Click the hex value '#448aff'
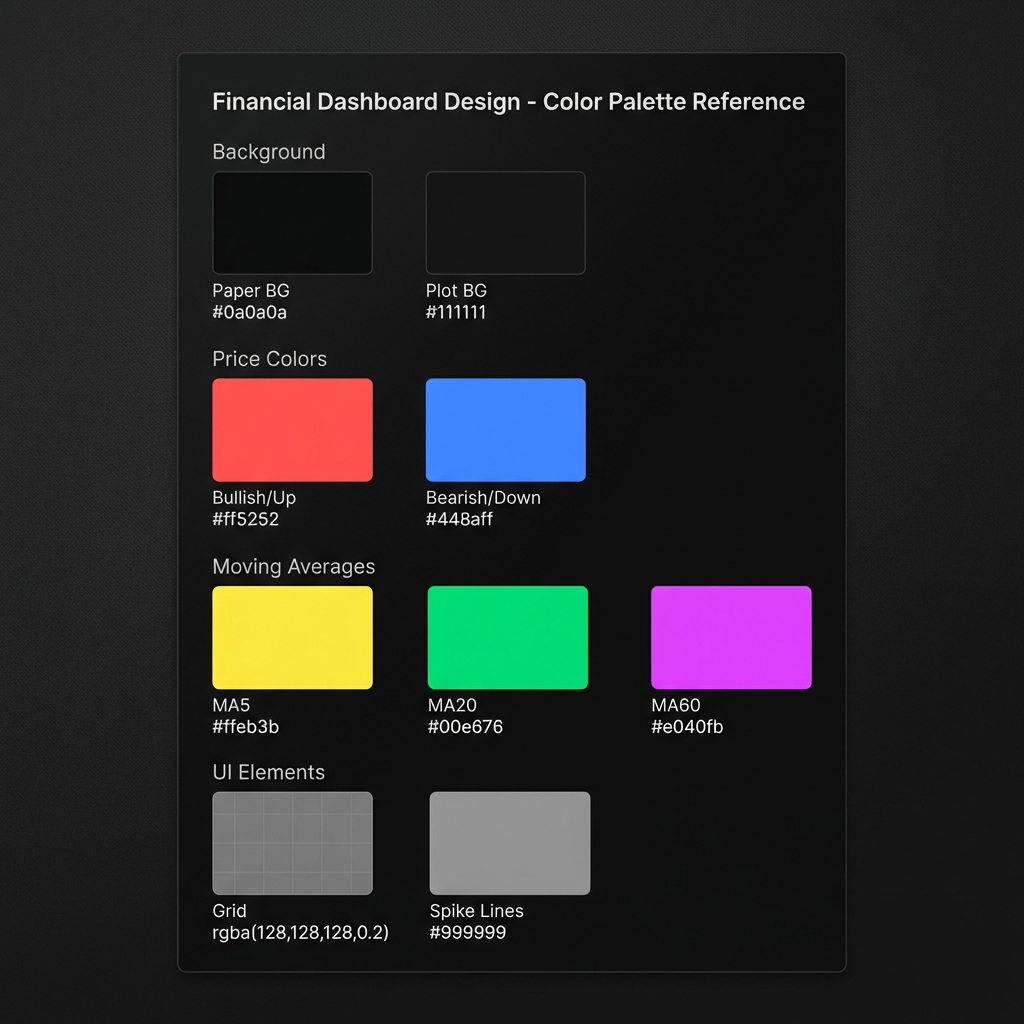 coord(459,519)
